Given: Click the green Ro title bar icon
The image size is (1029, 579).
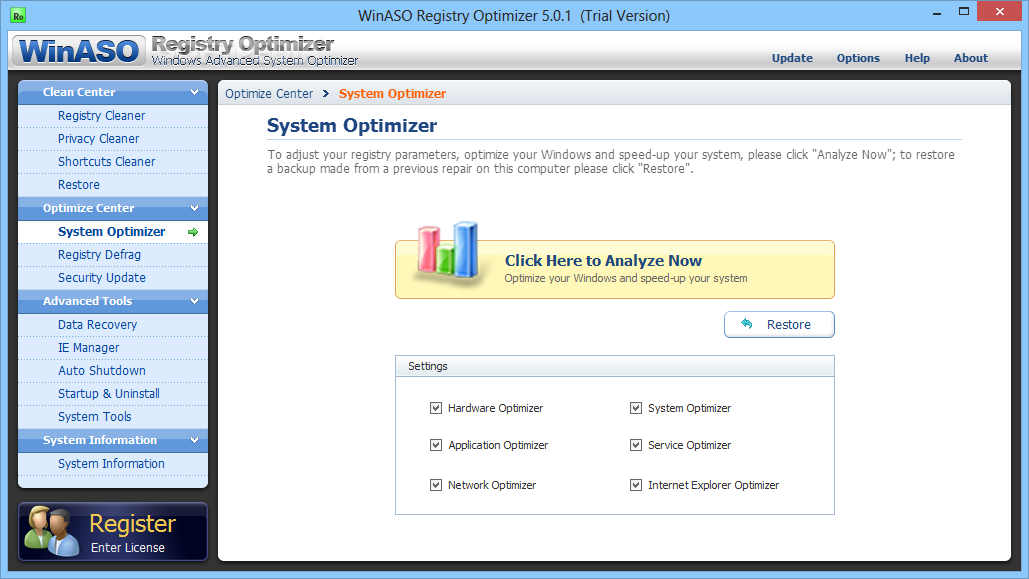Looking at the screenshot, I should click(x=18, y=16).
